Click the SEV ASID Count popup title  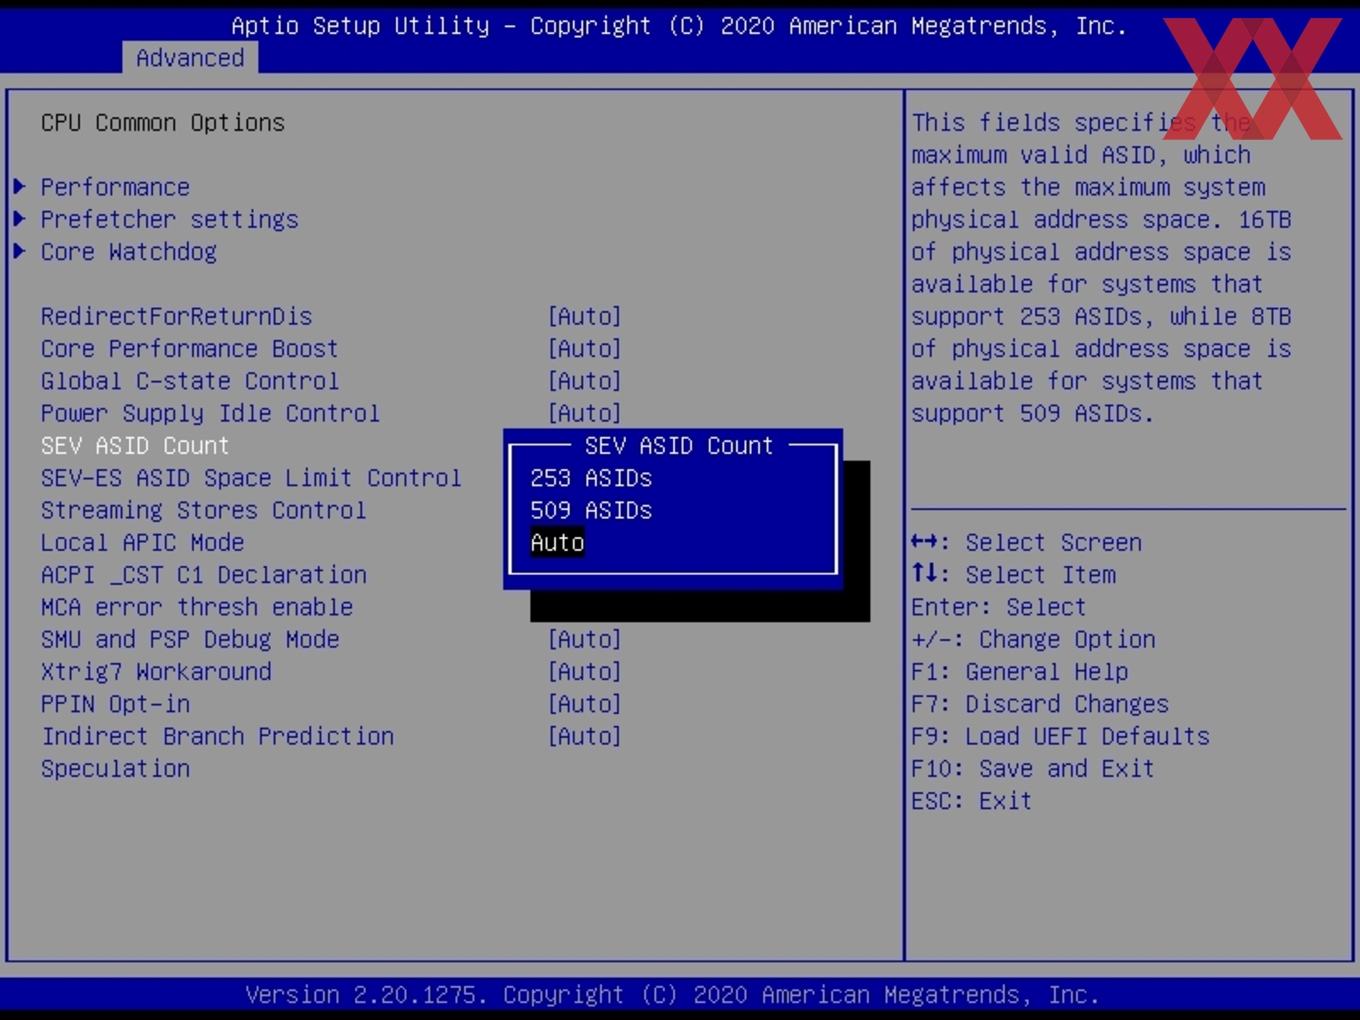coord(679,445)
